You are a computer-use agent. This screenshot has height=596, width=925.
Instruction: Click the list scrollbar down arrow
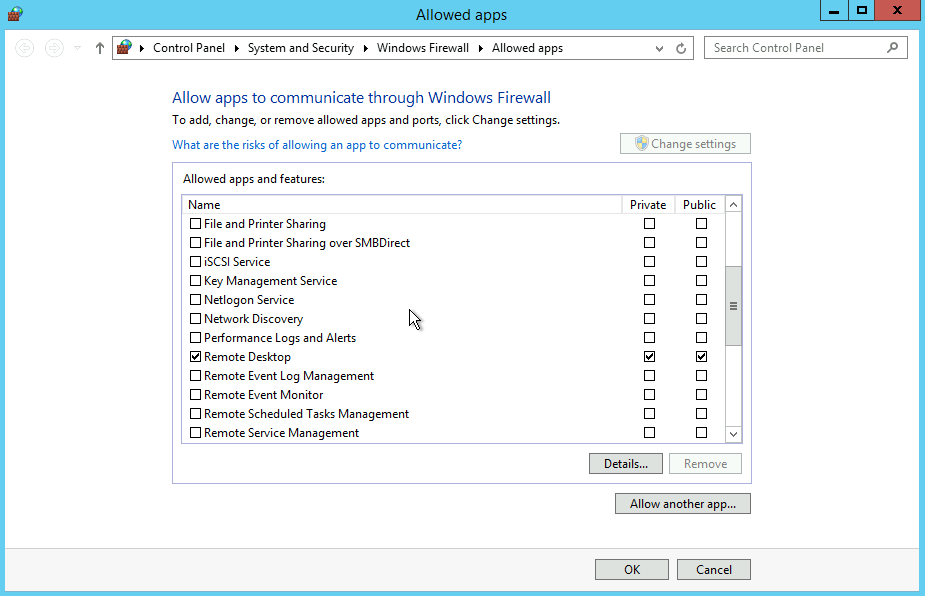[x=733, y=434]
